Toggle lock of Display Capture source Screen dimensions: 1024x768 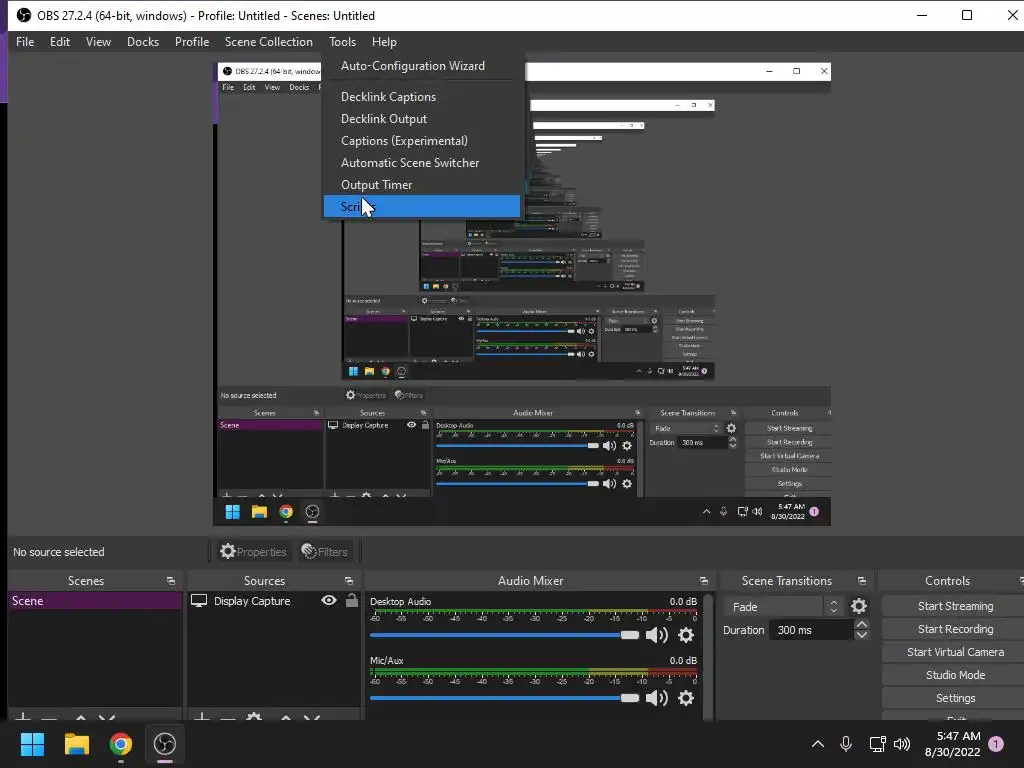coord(351,600)
